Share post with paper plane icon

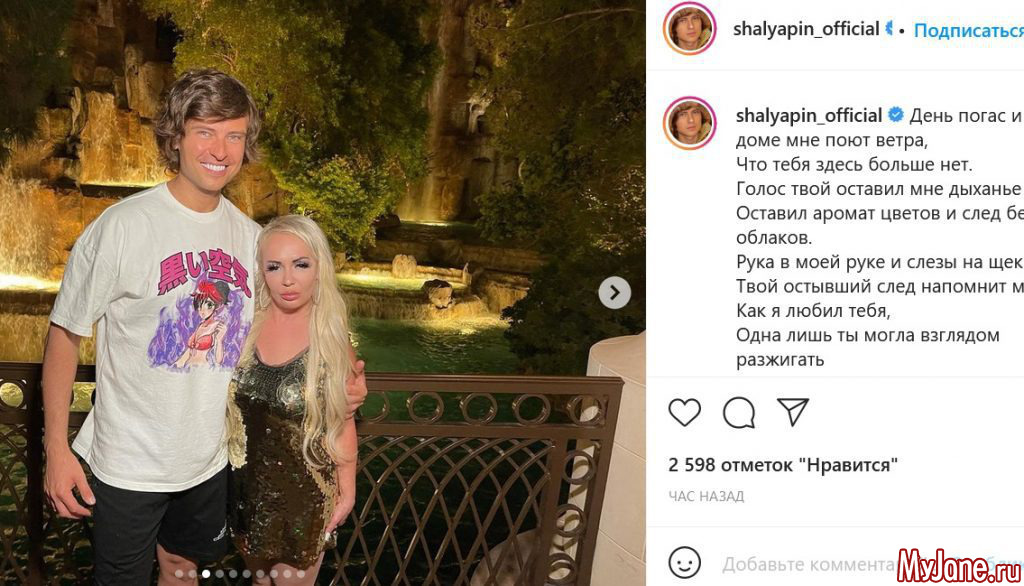[793, 412]
